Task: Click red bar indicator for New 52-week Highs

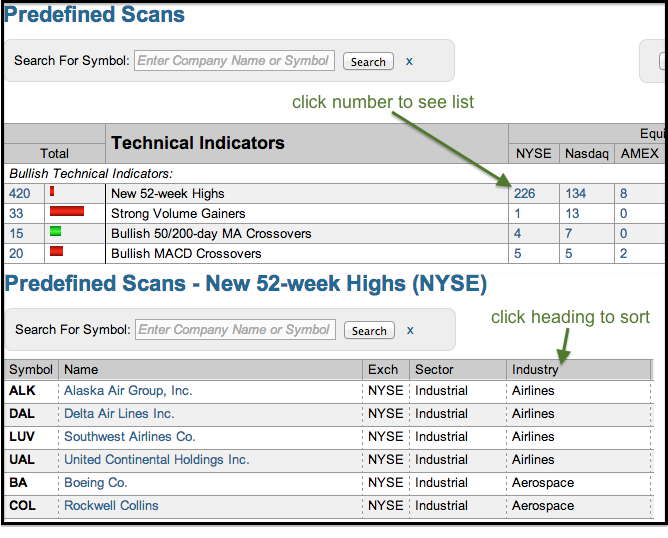Action: pos(52,191)
